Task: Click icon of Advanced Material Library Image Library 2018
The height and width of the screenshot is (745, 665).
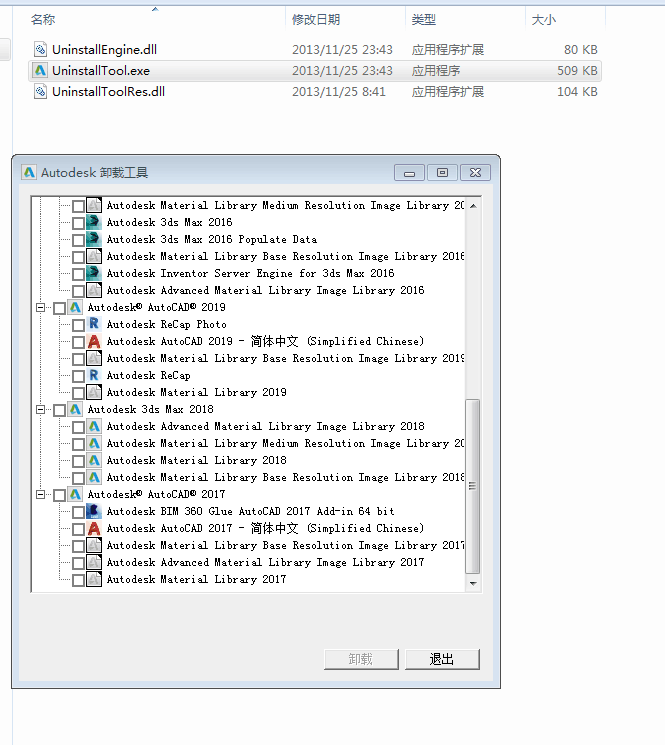Action: pyautogui.click(x=94, y=427)
